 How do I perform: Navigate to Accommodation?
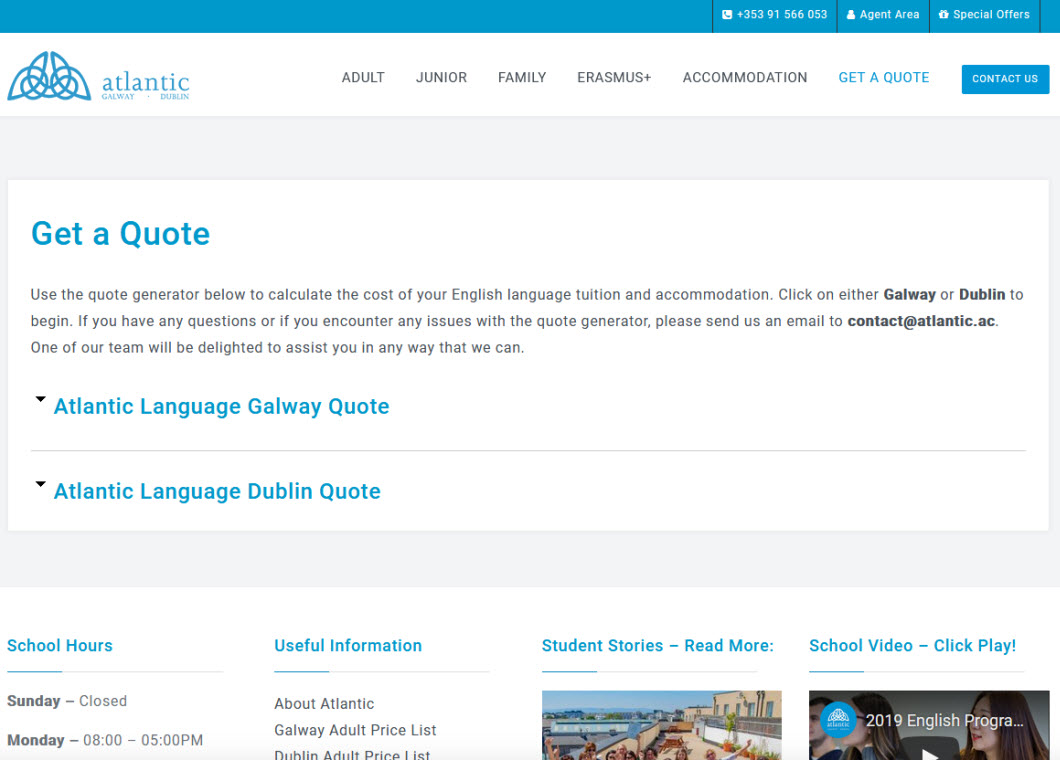(744, 78)
